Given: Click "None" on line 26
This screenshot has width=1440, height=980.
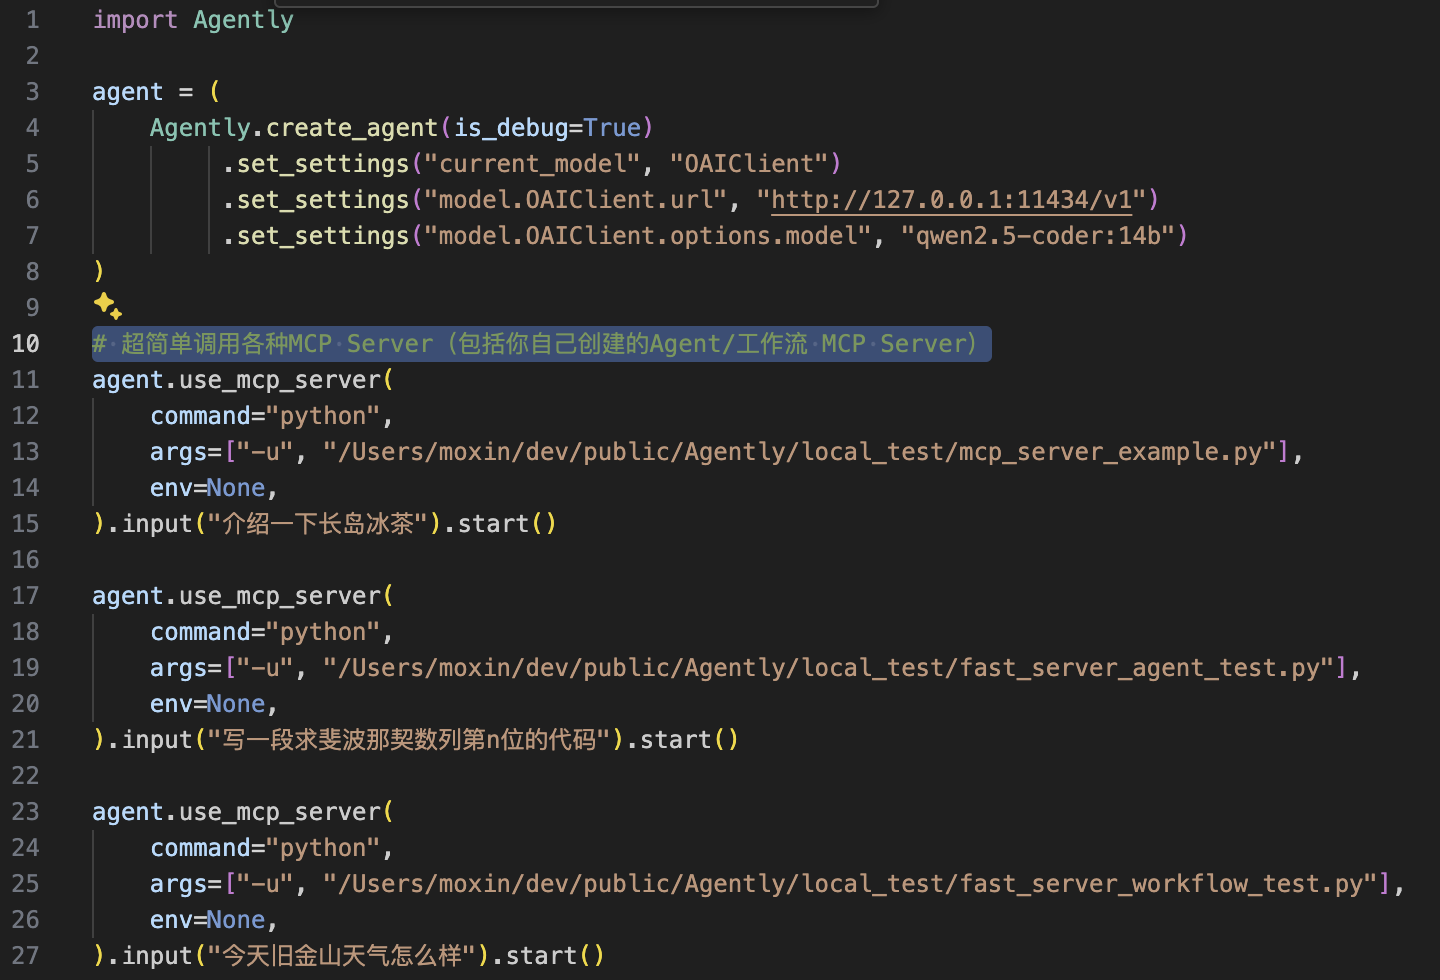Looking at the screenshot, I should pos(236,920).
